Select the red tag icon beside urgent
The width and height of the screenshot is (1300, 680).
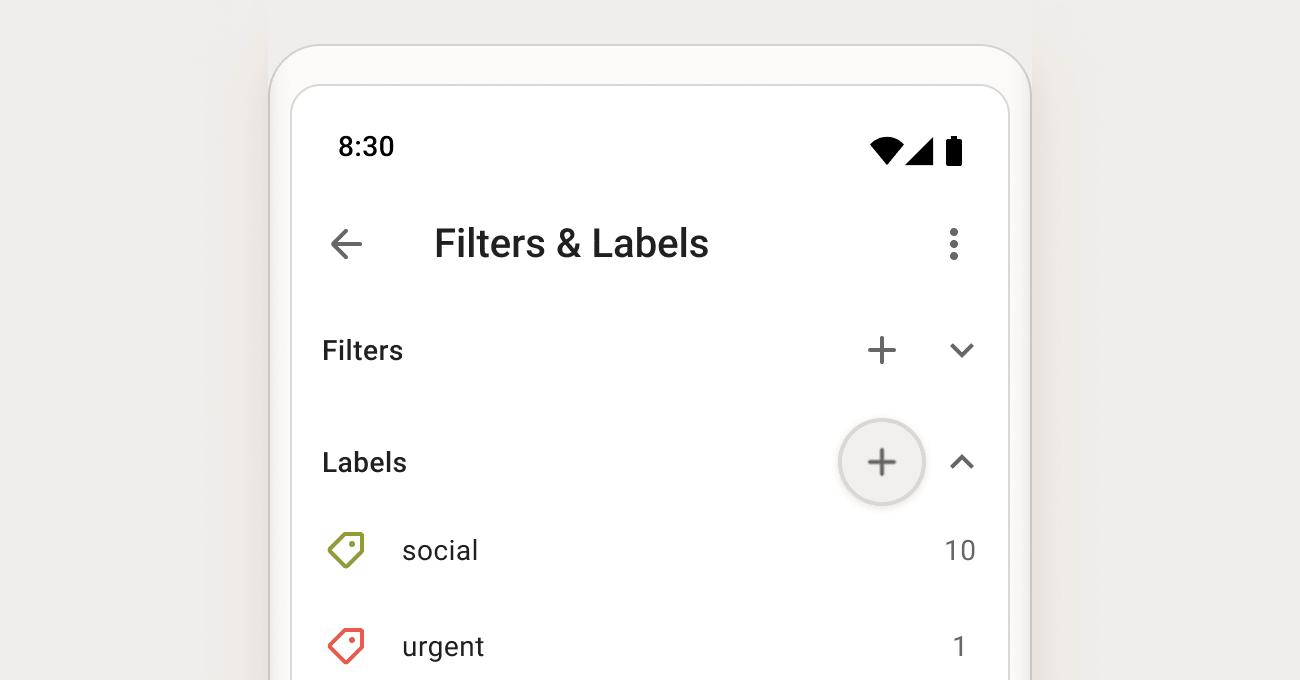pos(346,646)
